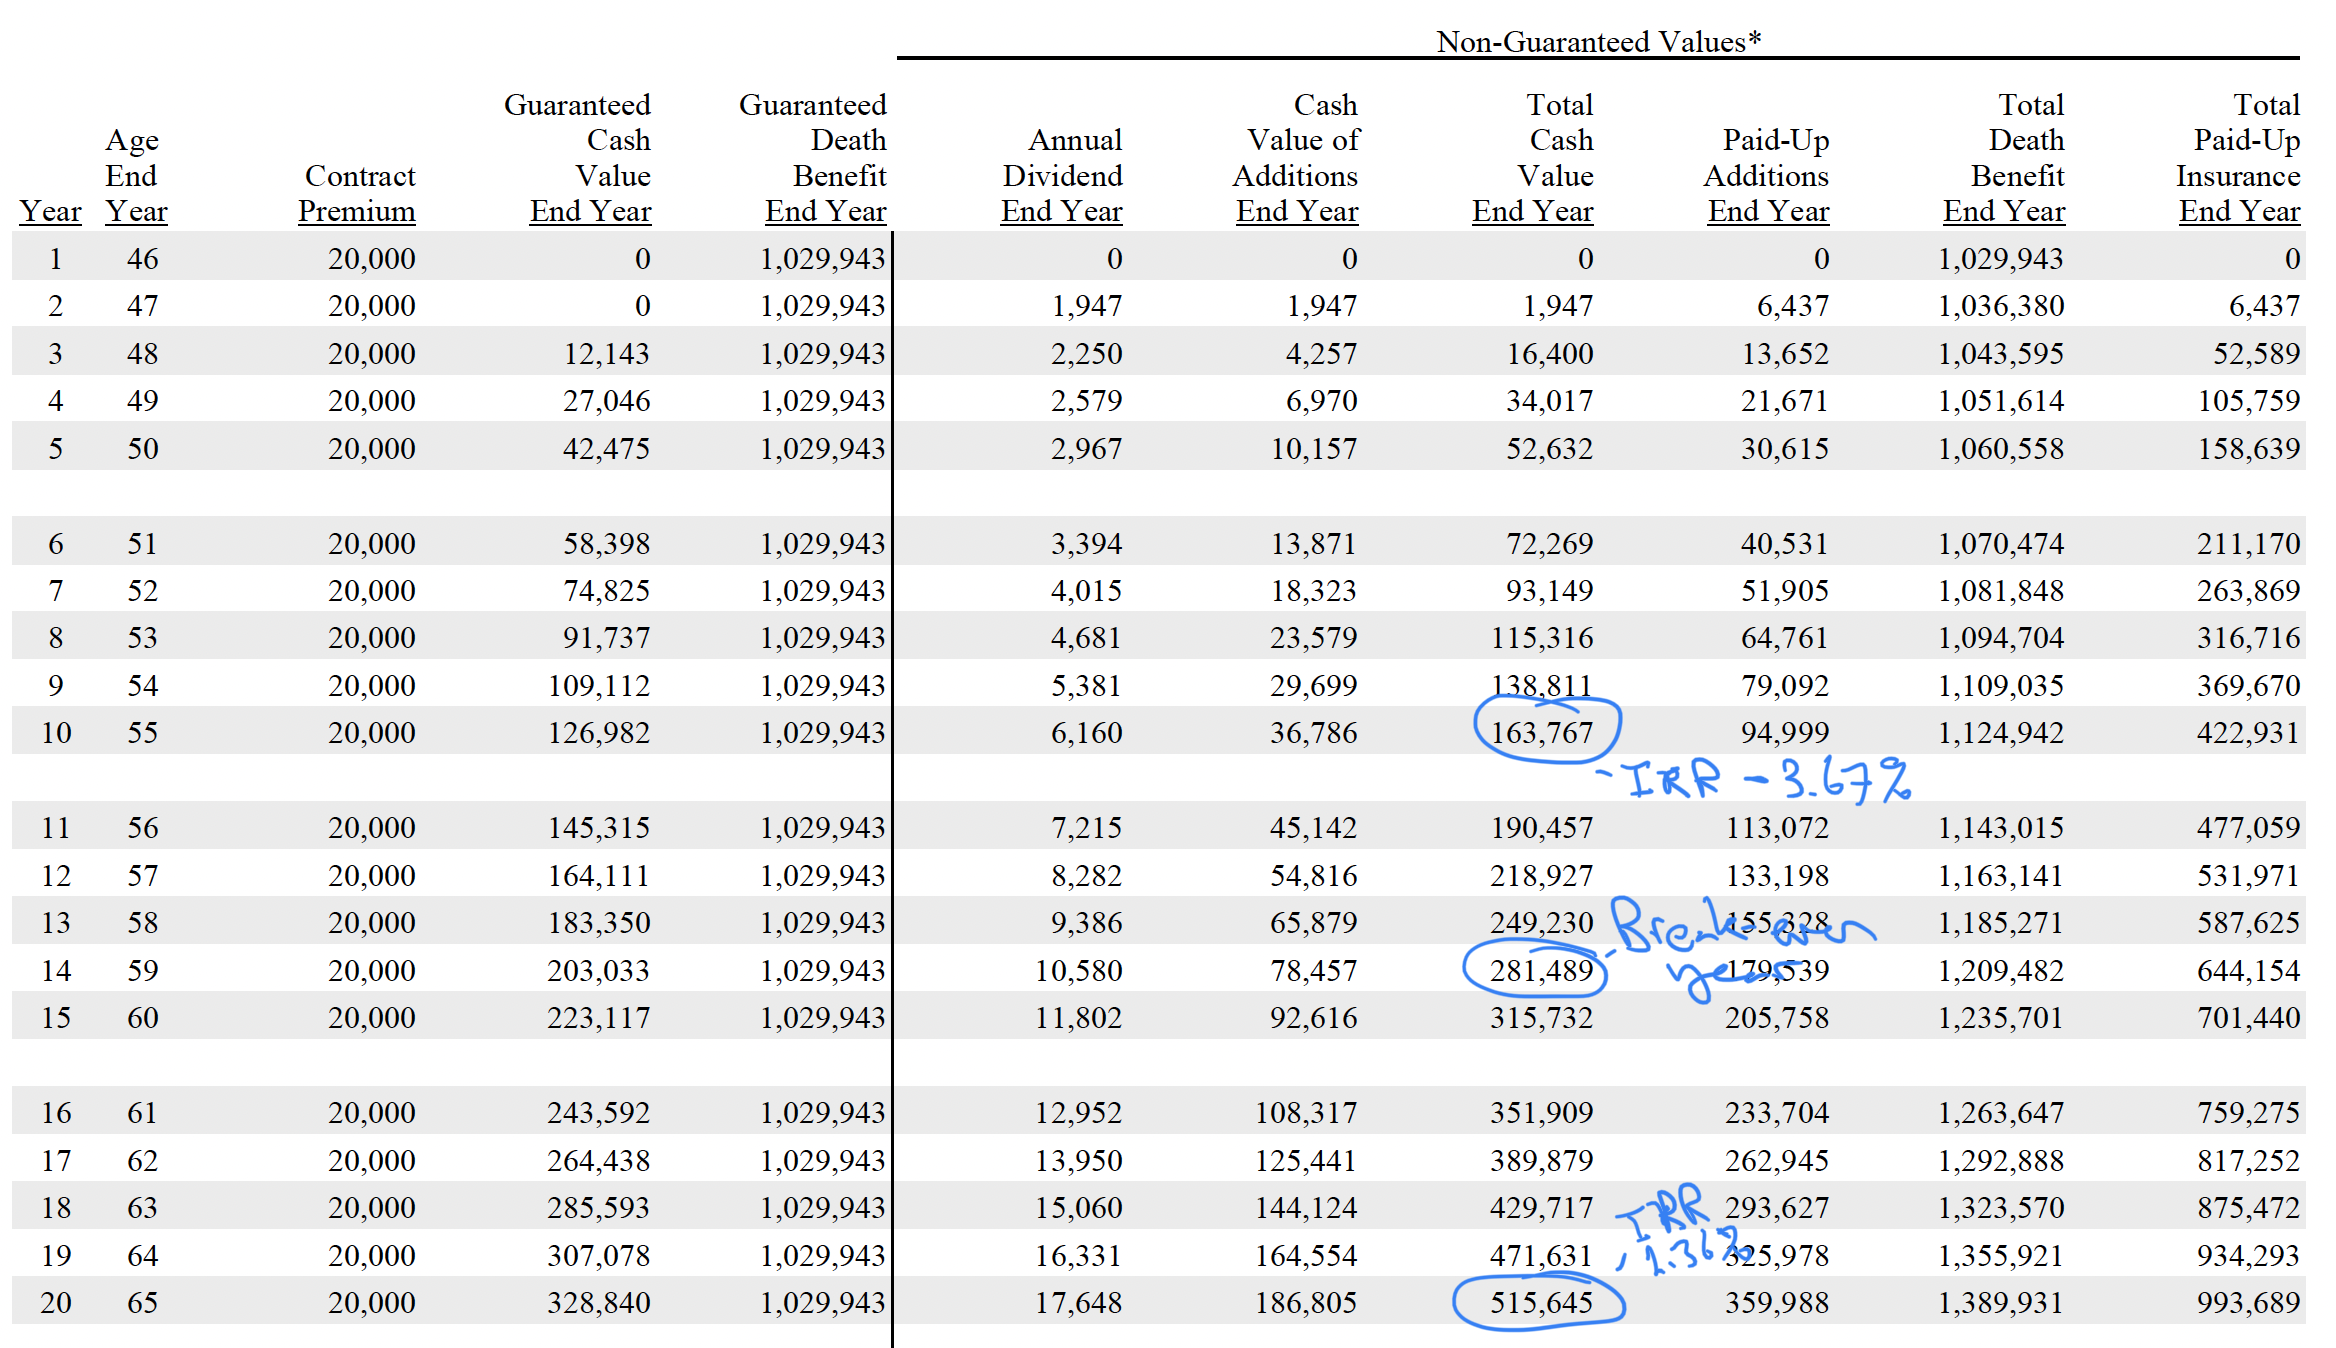This screenshot has height=1348, width=2336.
Task: Click the circled 281,489 total cash value
Action: tap(1540, 970)
